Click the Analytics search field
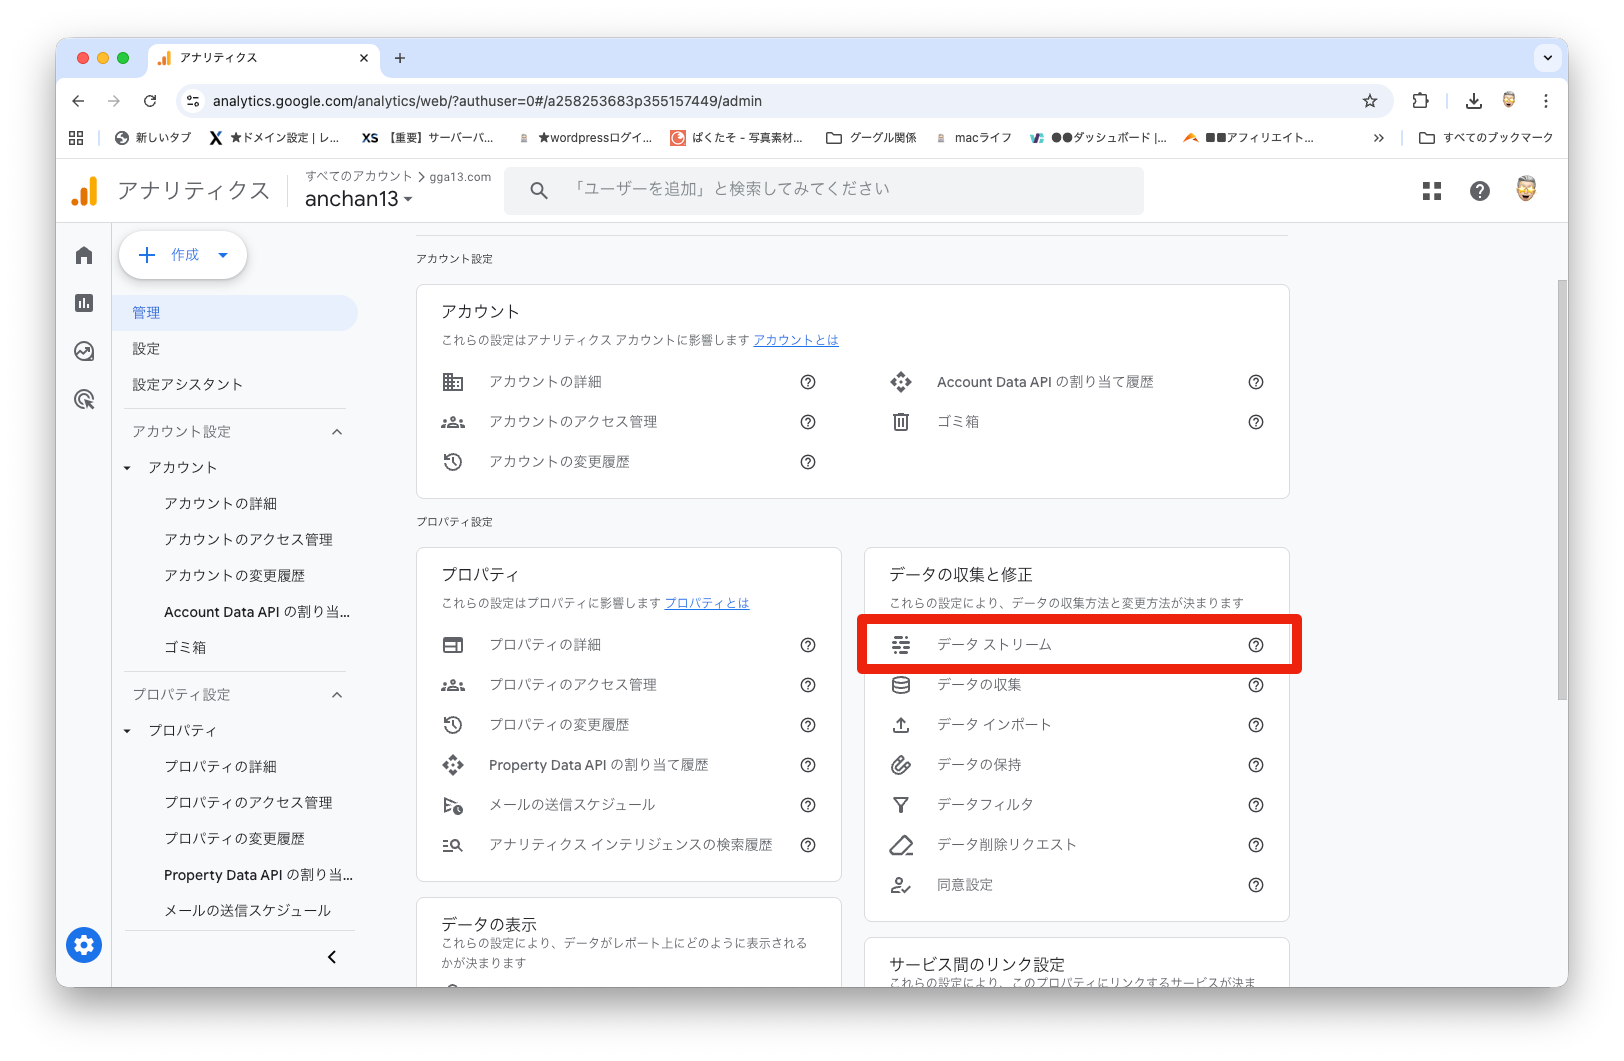The width and height of the screenshot is (1624, 1061). pos(824,190)
